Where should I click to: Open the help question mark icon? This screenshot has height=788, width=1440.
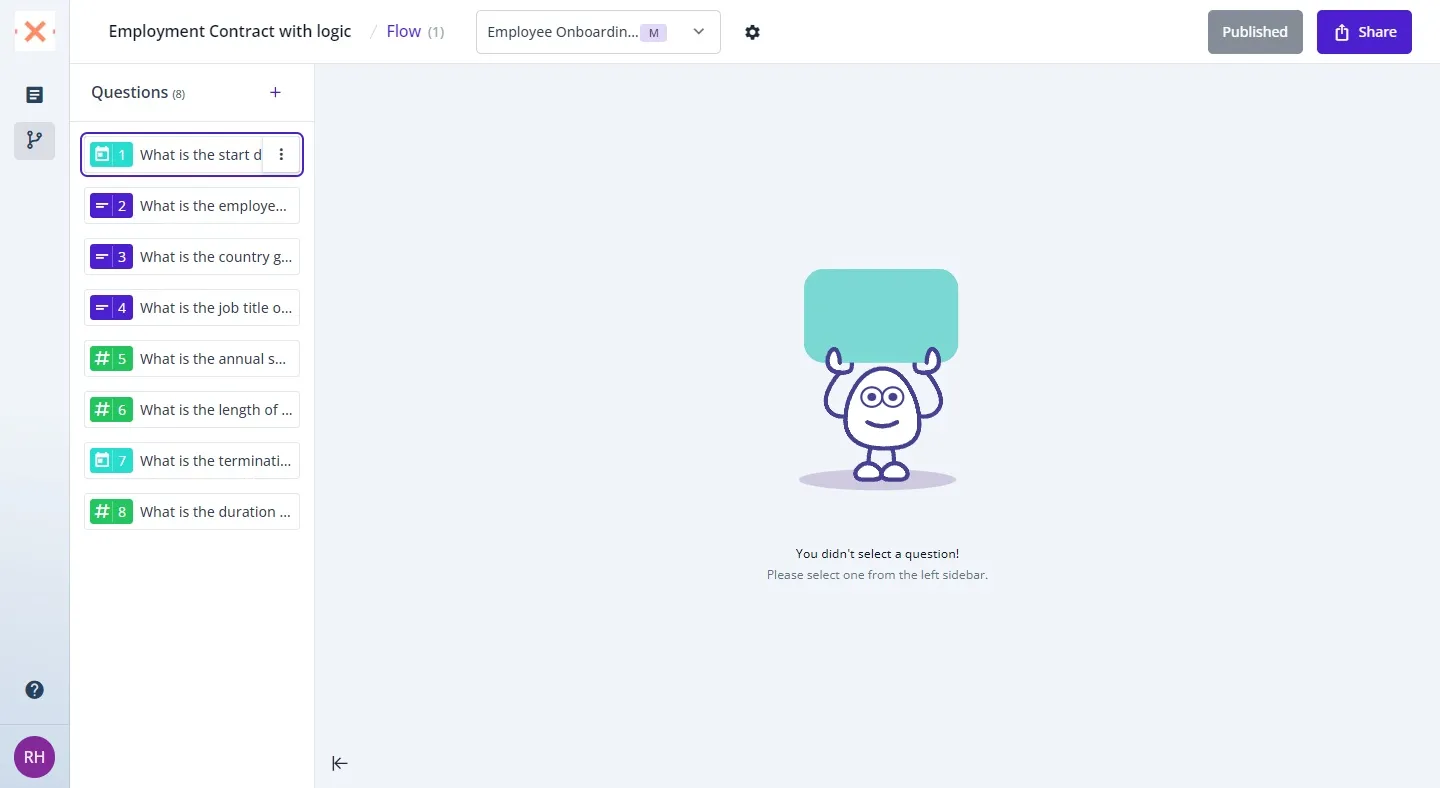click(x=34, y=690)
